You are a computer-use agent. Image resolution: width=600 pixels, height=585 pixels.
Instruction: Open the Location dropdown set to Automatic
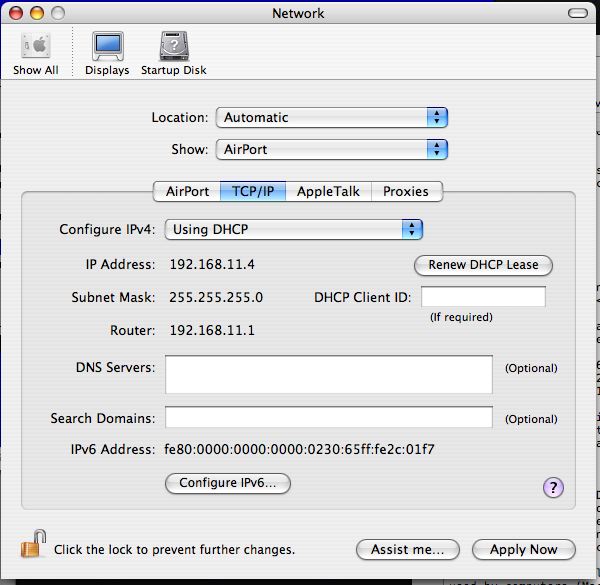331,117
